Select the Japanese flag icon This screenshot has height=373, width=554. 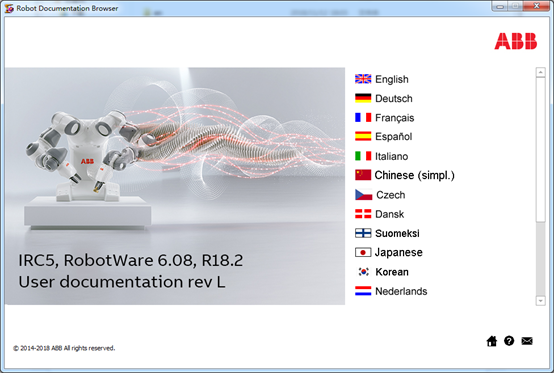pyautogui.click(x=363, y=252)
